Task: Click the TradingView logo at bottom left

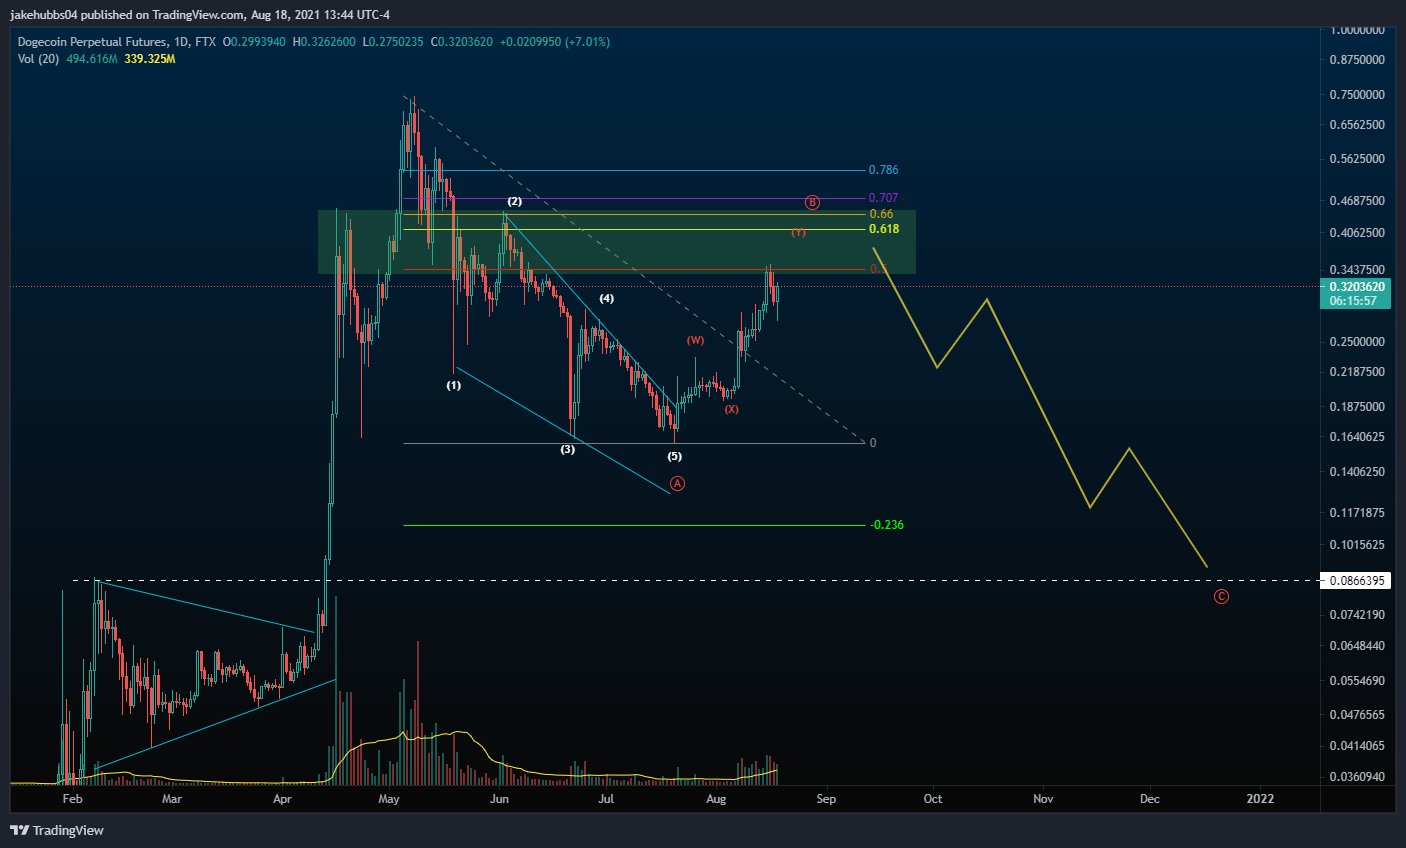Action: [x=57, y=830]
